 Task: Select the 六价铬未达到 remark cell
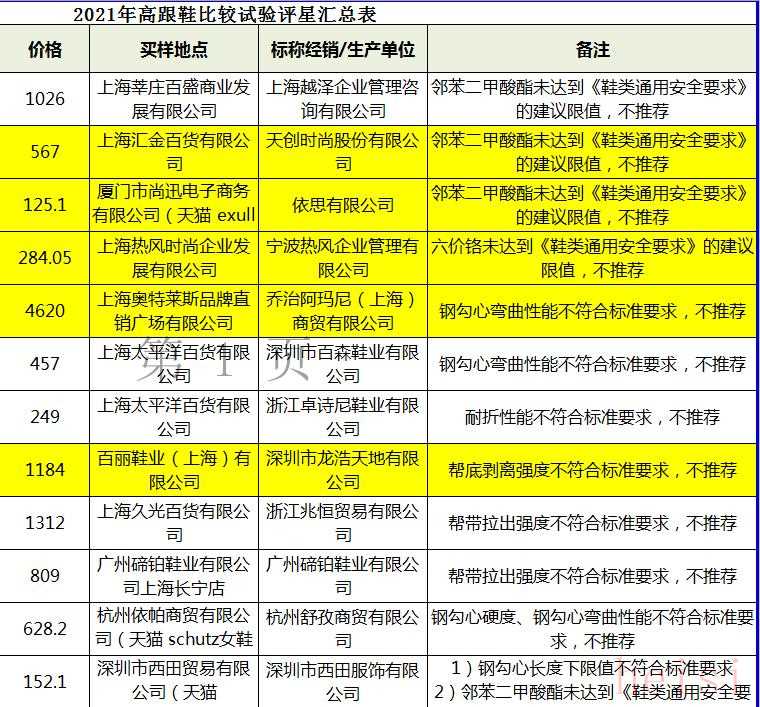coord(592,258)
